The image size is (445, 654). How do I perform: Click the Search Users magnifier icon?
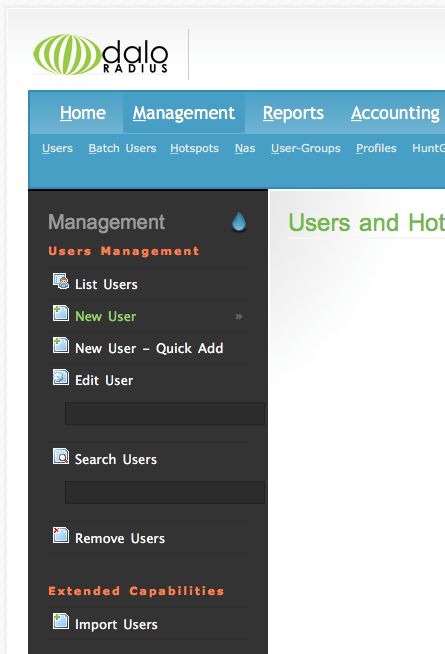pos(61,456)
